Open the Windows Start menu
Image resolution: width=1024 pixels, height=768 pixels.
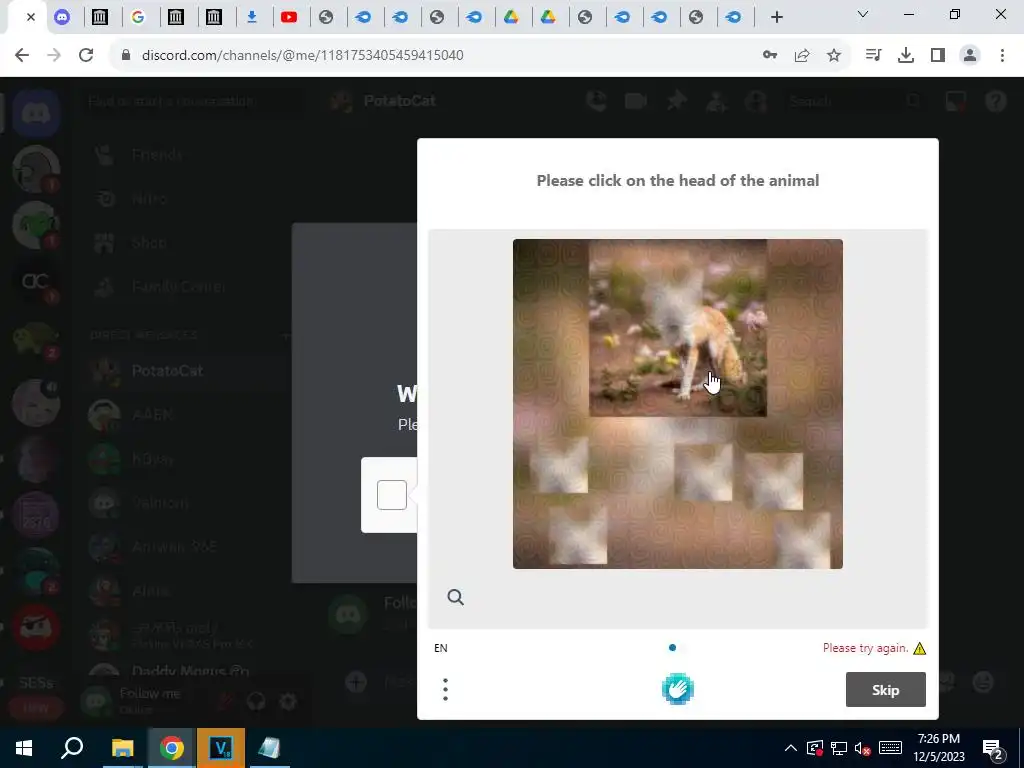[x=24, y=748]
